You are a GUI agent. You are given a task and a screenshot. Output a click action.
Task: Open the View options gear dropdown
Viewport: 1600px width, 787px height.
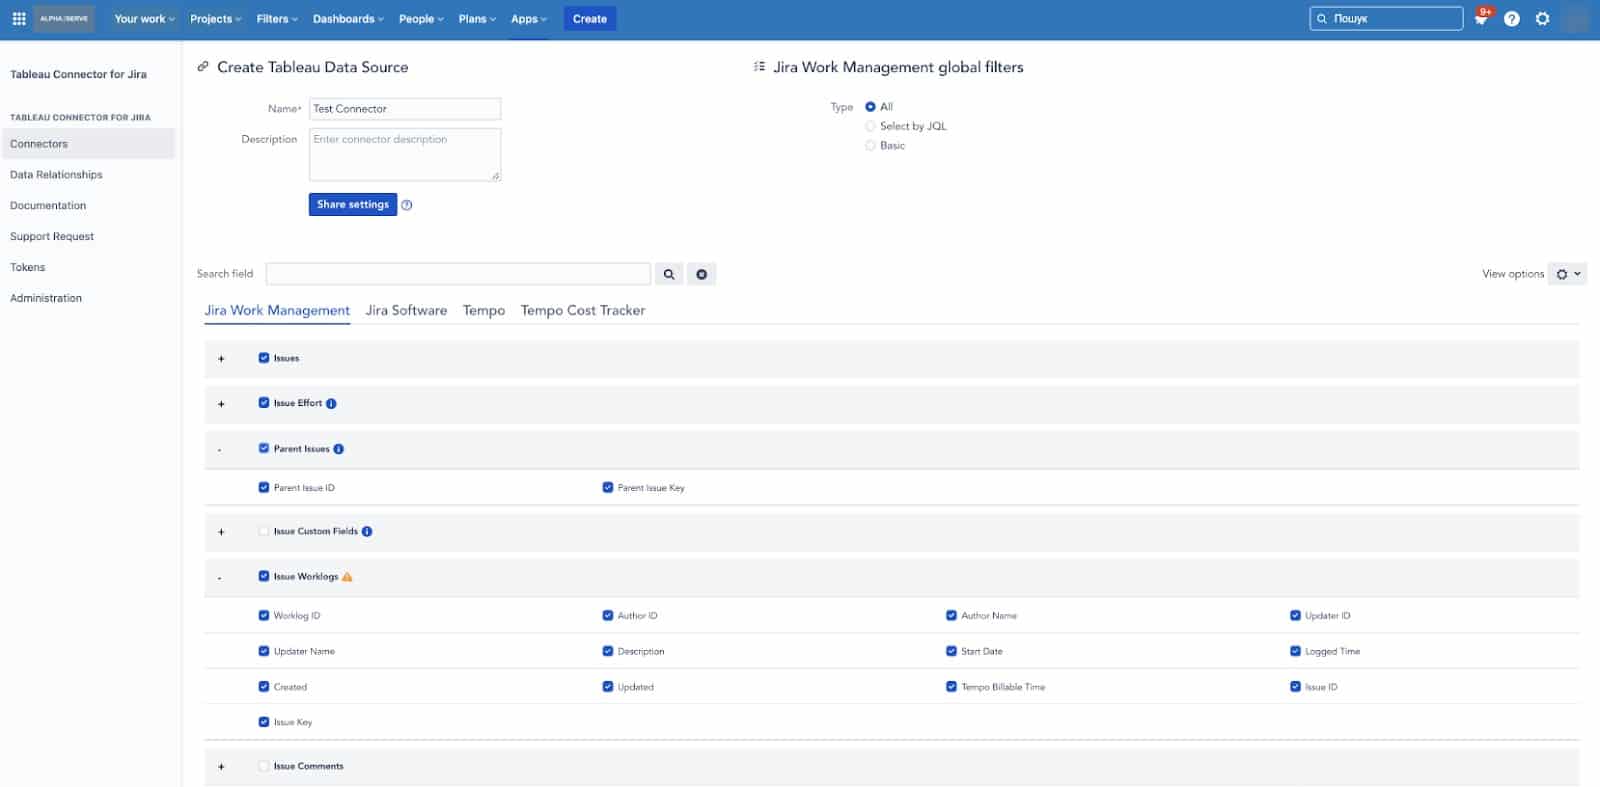click(x=1567, y=274)
